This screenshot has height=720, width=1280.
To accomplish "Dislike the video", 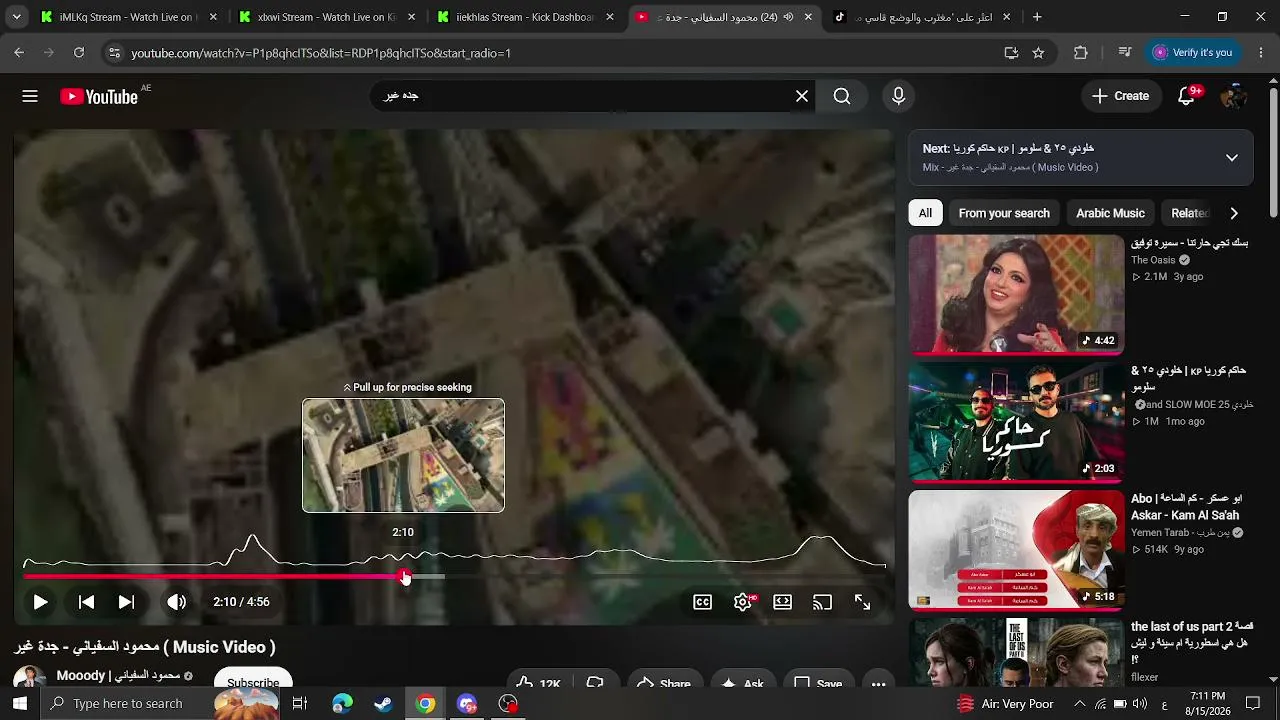I will point(595,679).
